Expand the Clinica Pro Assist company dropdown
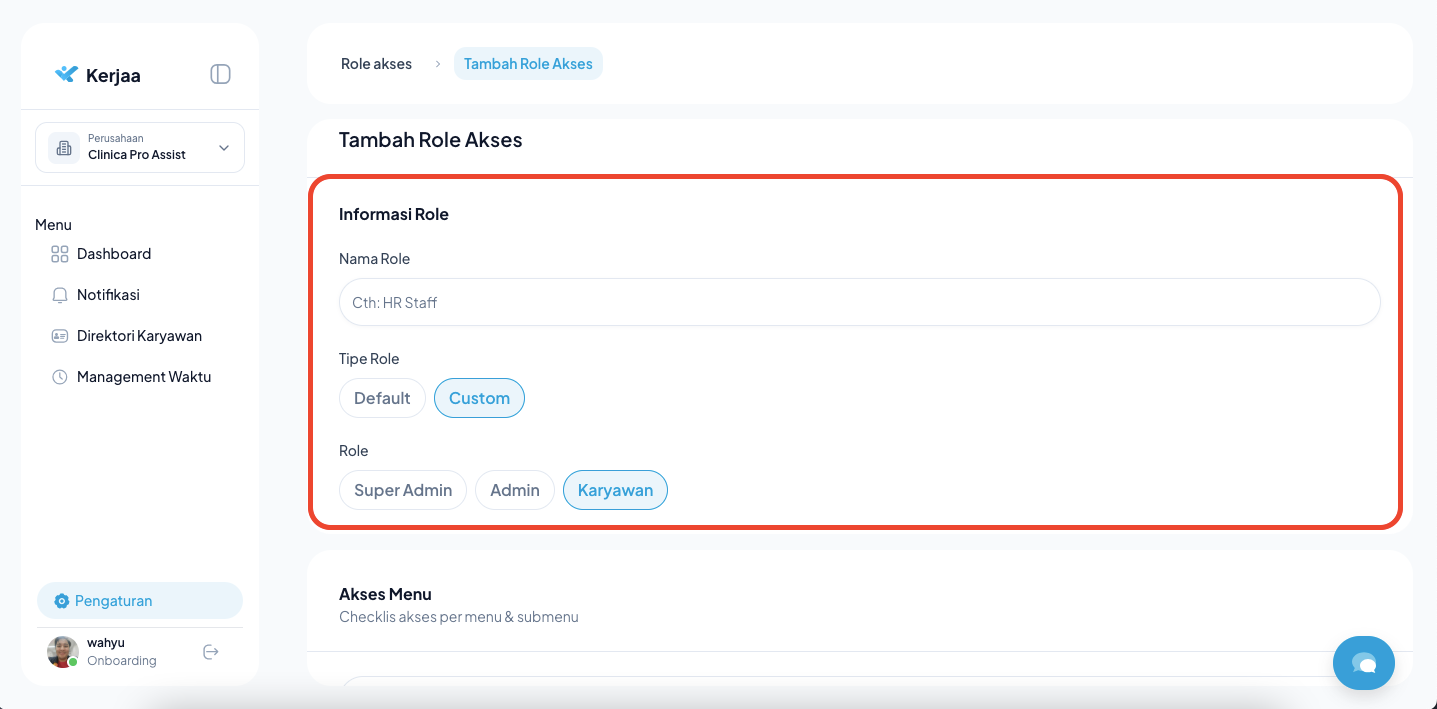1437x709 pixels. pyautogui.click(x=224, y=148)
